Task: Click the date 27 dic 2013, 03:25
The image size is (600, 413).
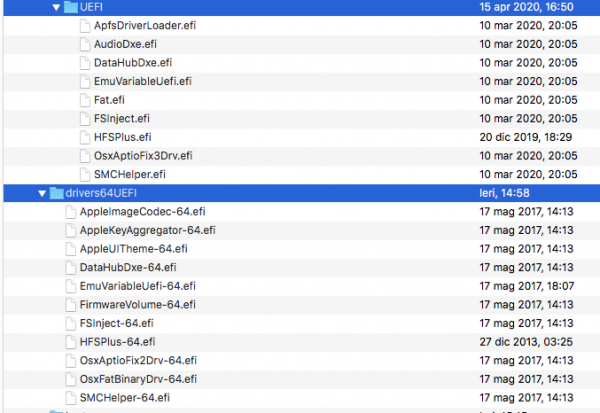Action: 526,342
